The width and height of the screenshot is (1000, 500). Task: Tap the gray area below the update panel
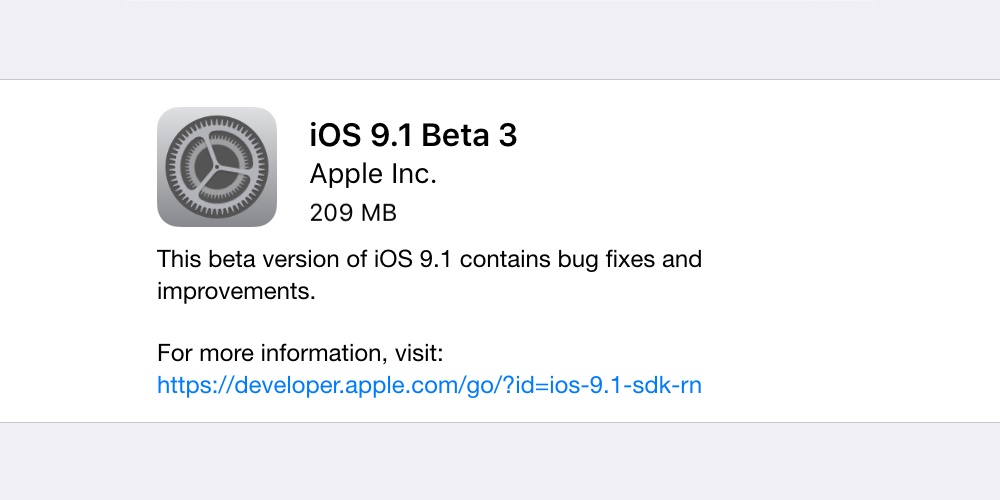500,461
